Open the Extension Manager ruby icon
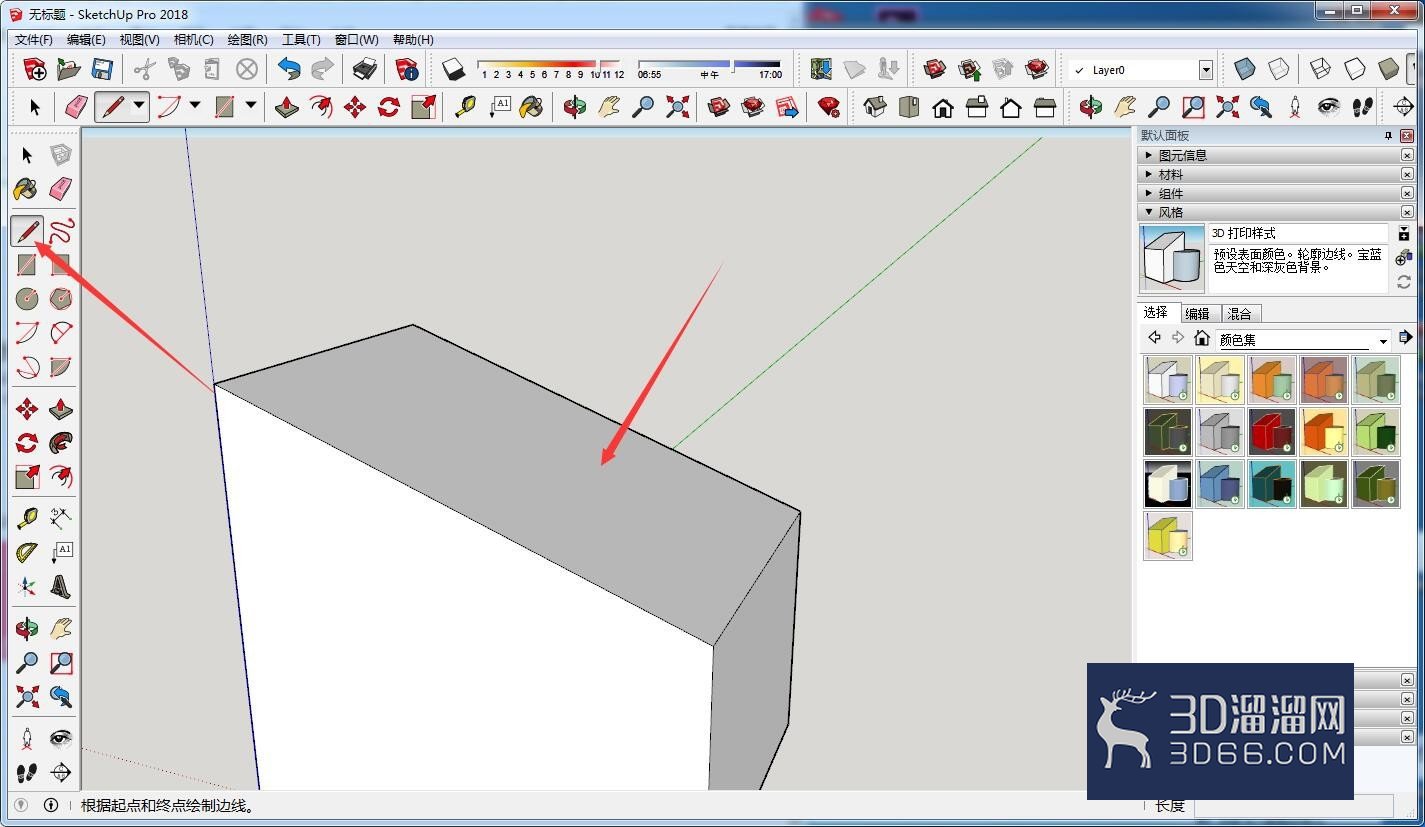 pyautogui.click(x=828, y=106)
